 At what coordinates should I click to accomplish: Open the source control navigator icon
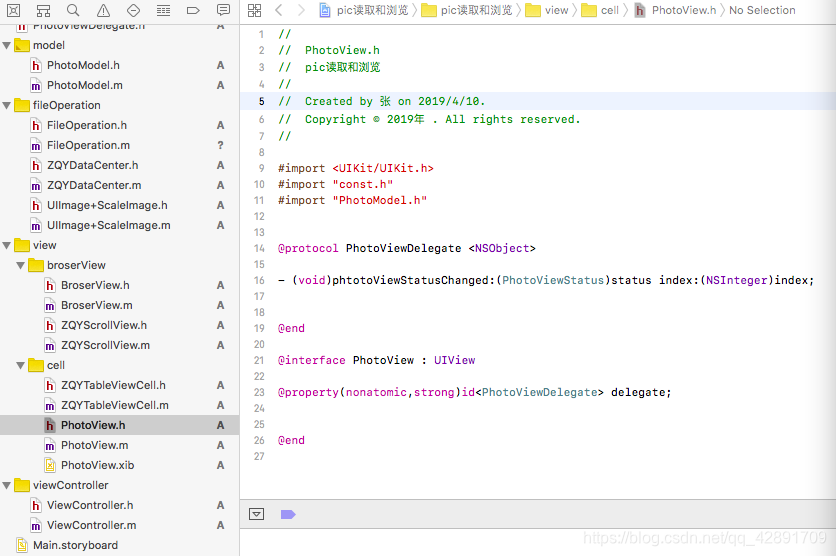pyautogui.click(x=13, y=10)
